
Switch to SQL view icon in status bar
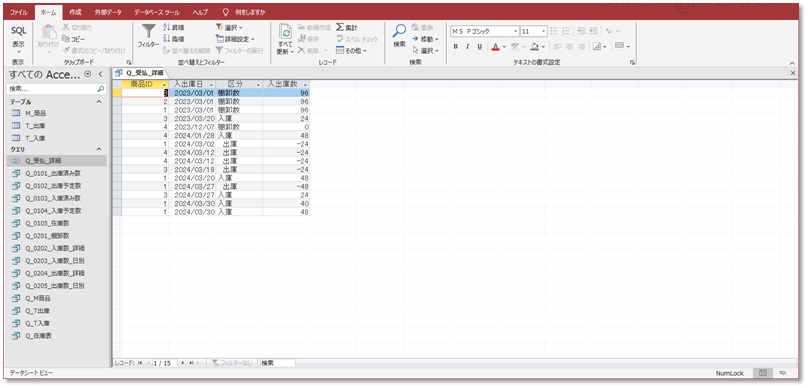[782, 373]
